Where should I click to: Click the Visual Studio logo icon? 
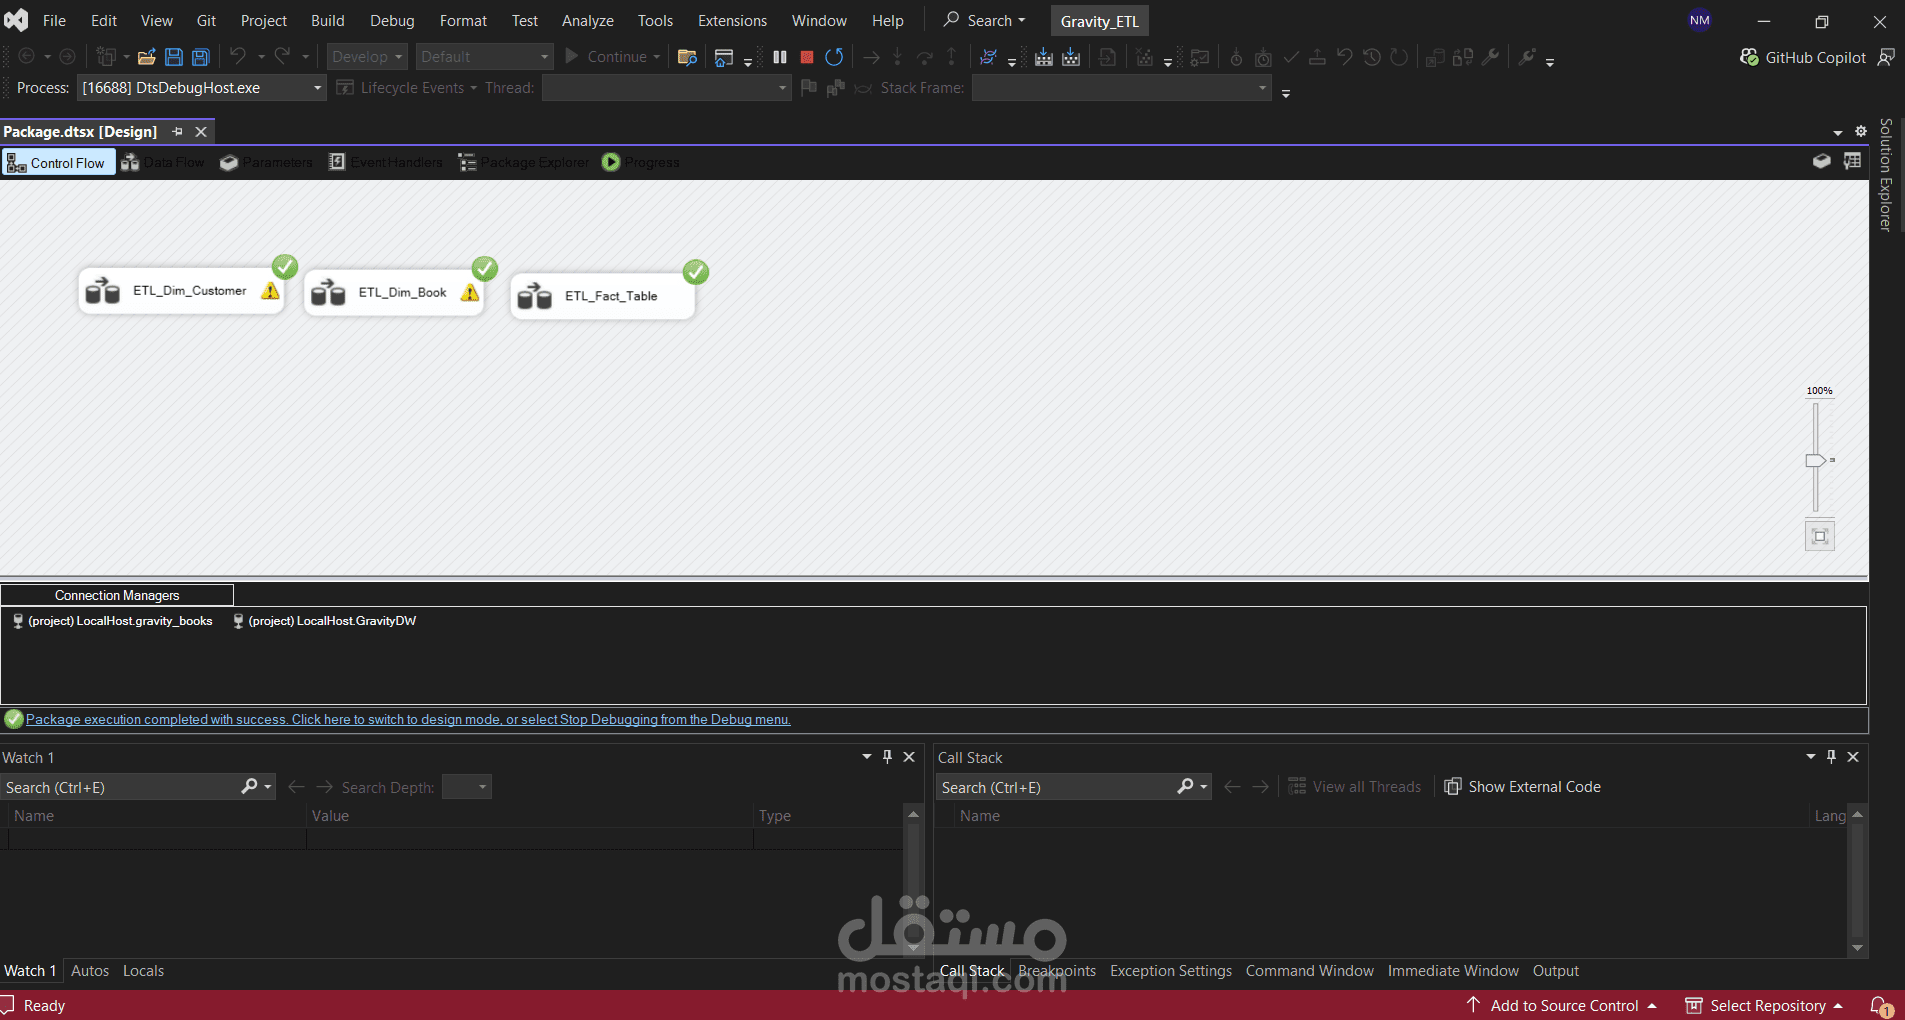coord(16,20)
